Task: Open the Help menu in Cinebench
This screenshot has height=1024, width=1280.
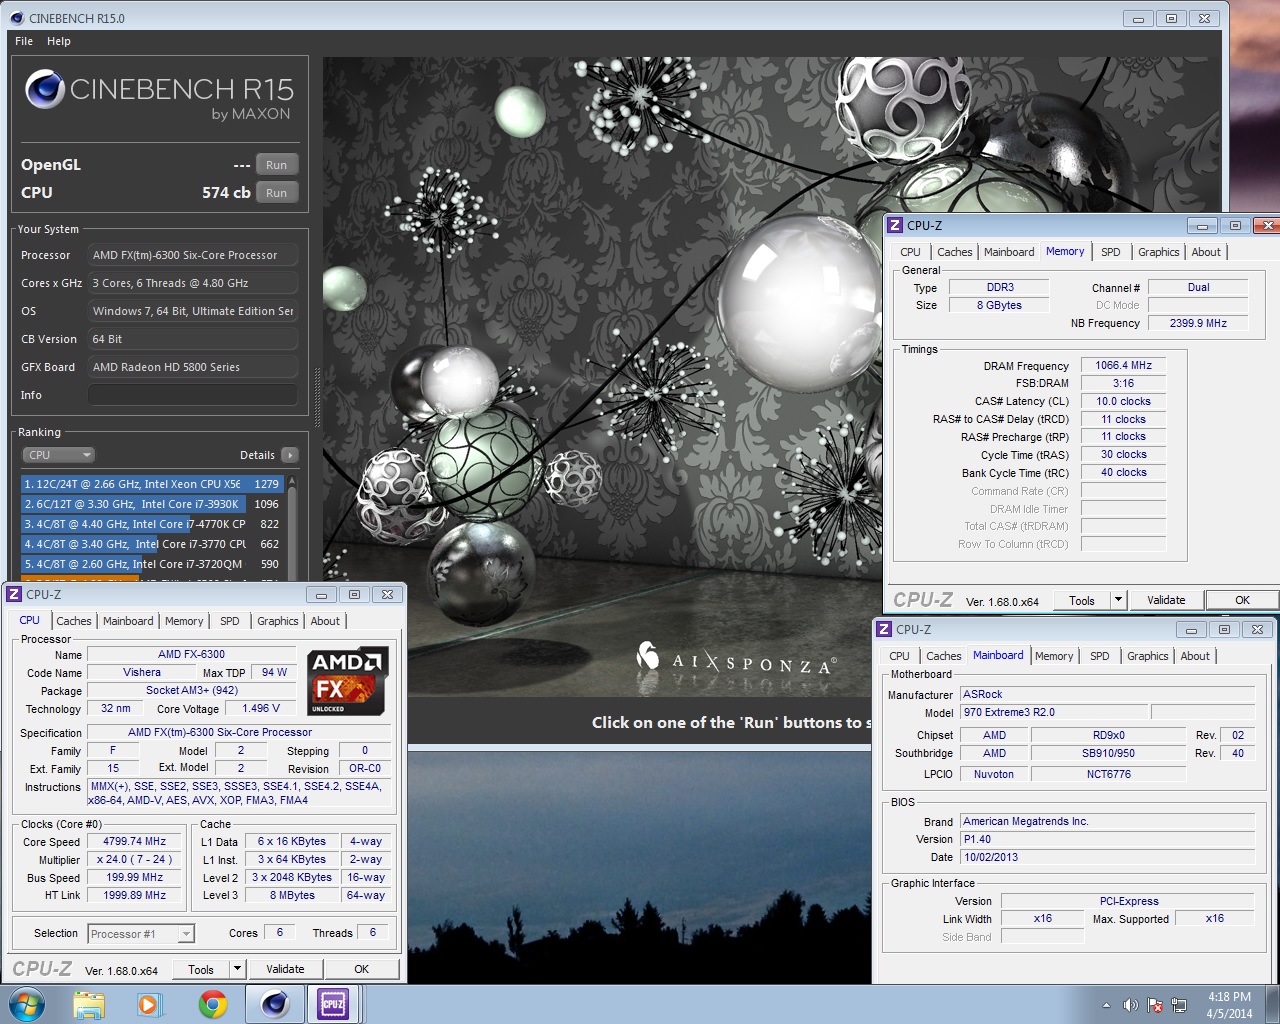Action: click(59, 41)
